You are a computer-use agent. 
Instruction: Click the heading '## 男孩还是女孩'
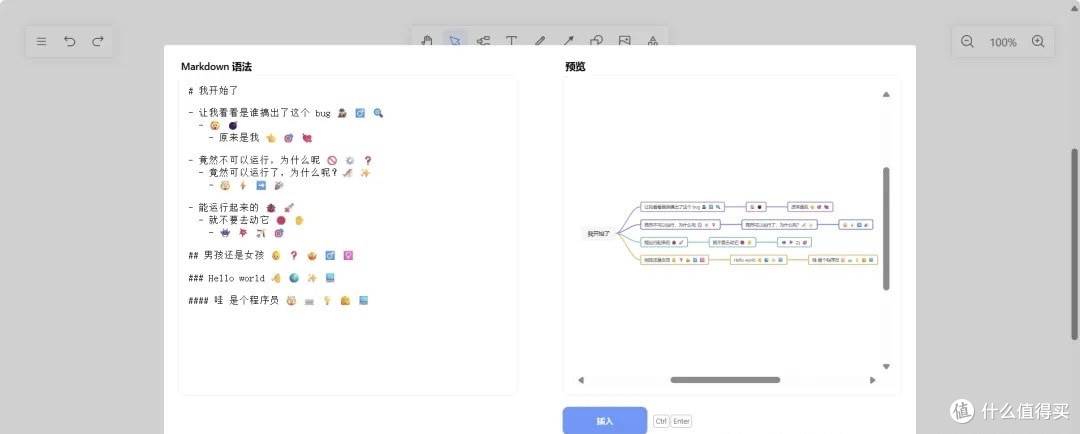pyautogui.click(x=271, y=256)
